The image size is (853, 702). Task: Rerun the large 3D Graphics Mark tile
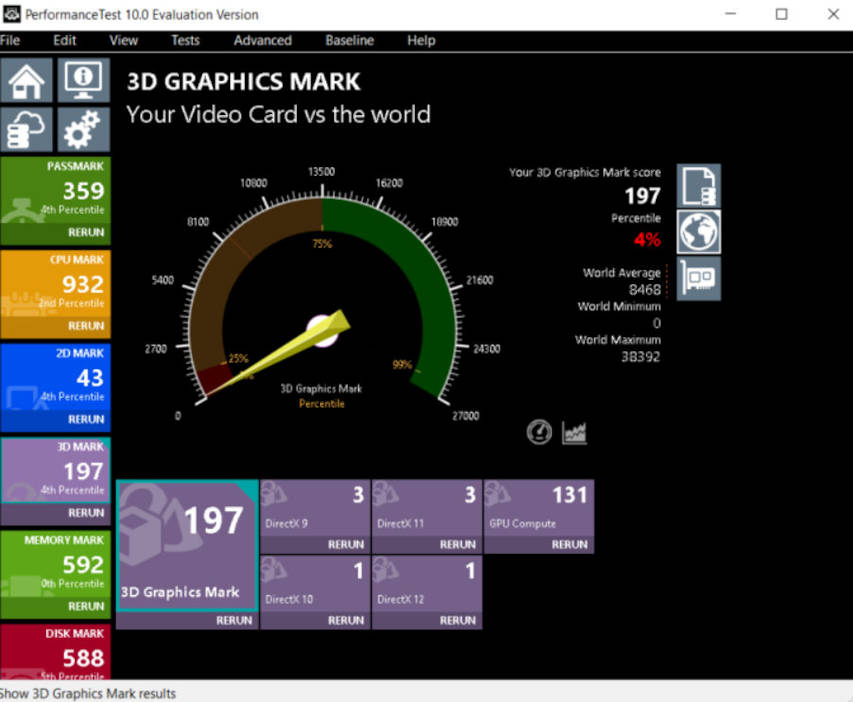coord(234,620)
